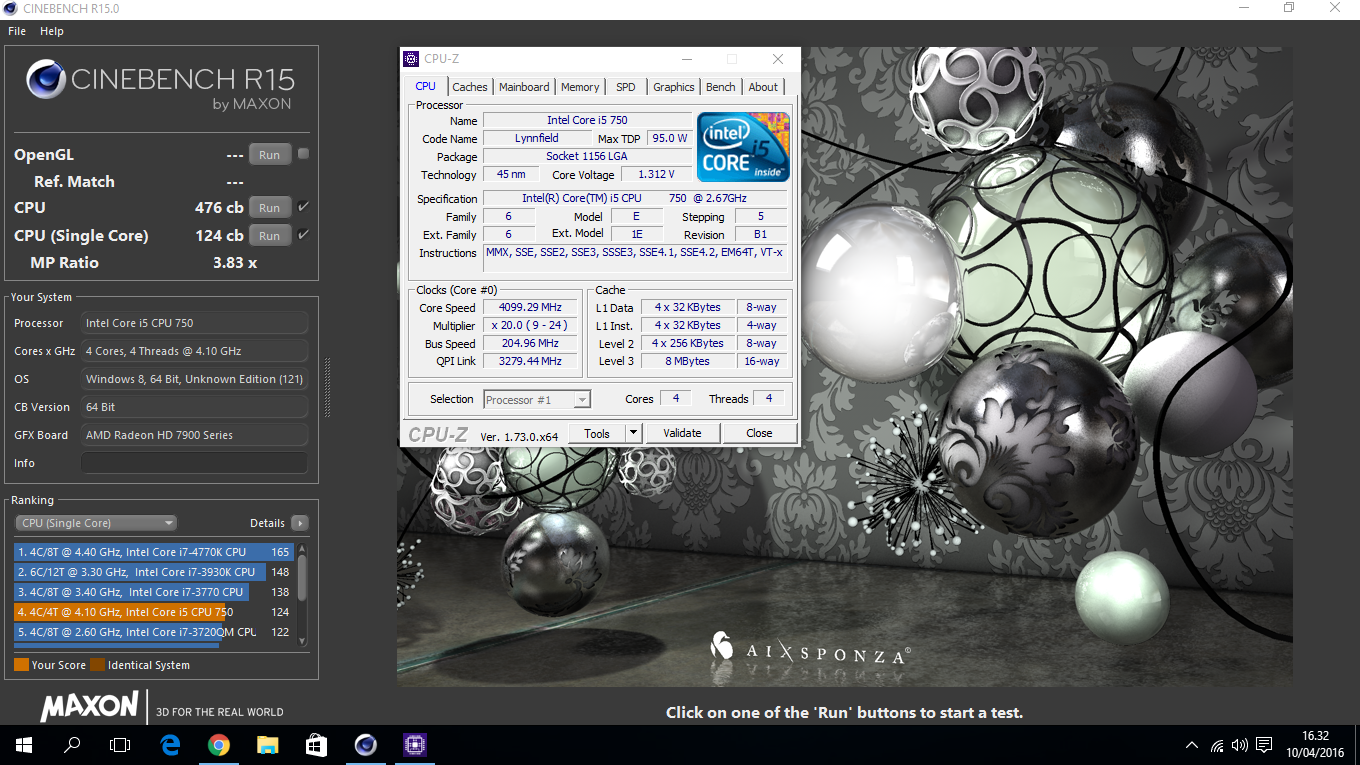The height and width of the screenshot is (765, 1360).
Task: Click the GFX Board field AMD Radeon HD 7900 Series
Action: [194, 435]
